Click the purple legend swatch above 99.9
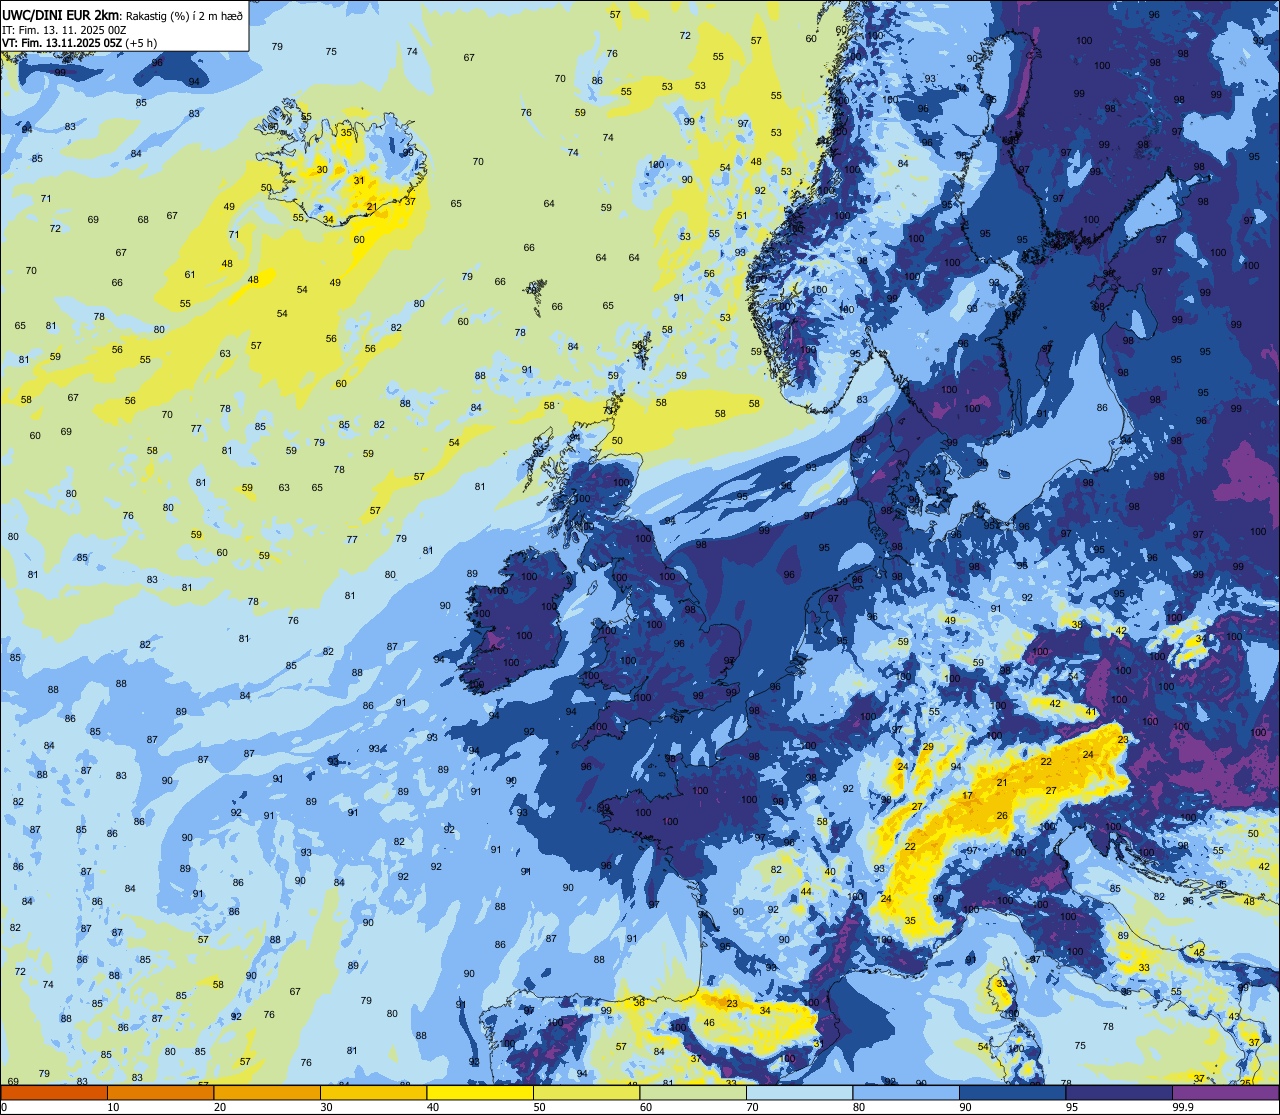1280x1115 pixels. (x=1225, y=1092)
